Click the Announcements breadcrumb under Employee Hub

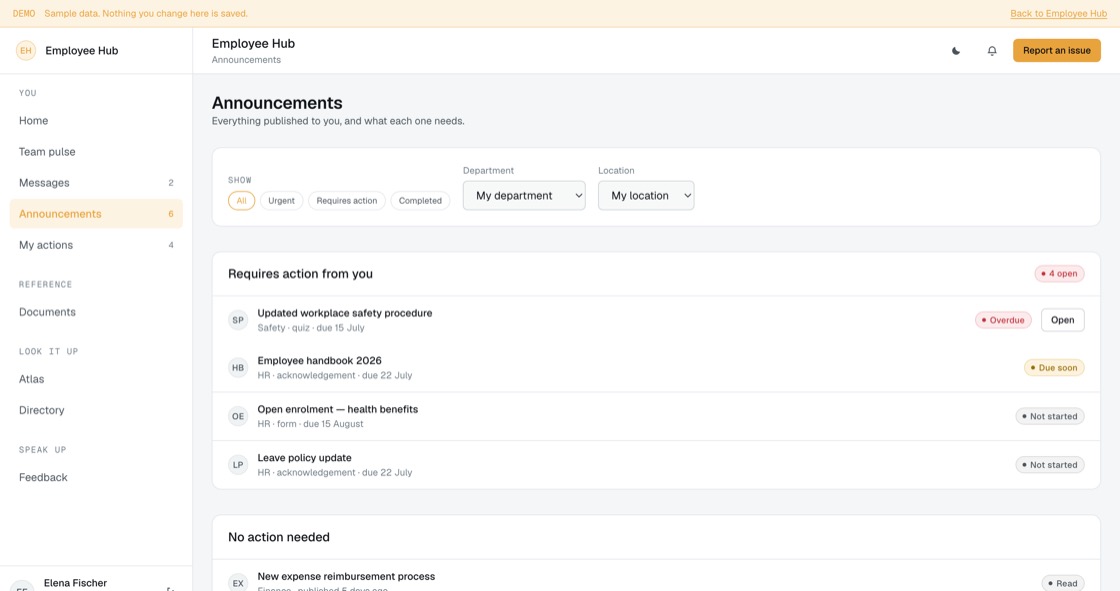pos(246,60)
